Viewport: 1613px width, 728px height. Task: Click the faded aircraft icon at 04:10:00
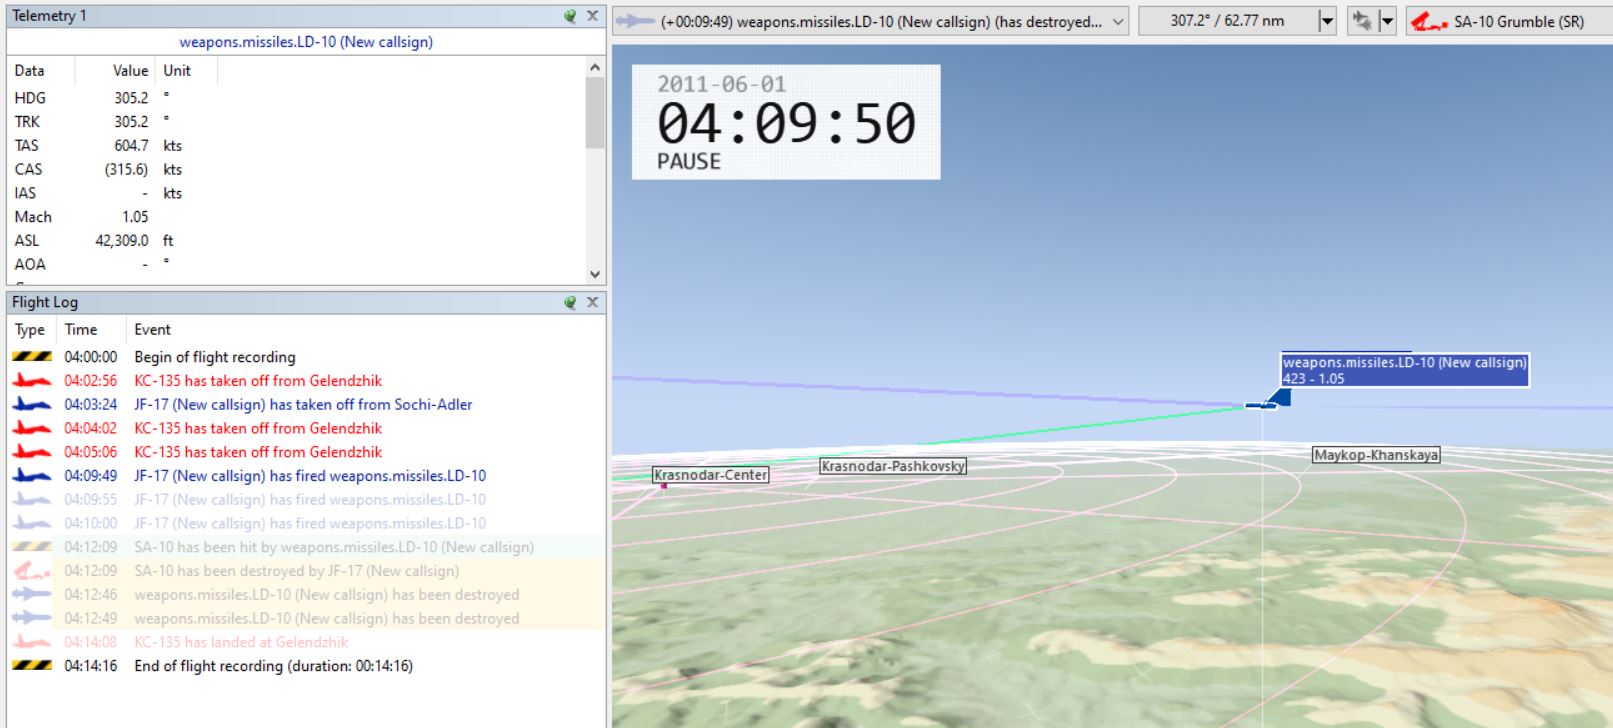point(32,523)
